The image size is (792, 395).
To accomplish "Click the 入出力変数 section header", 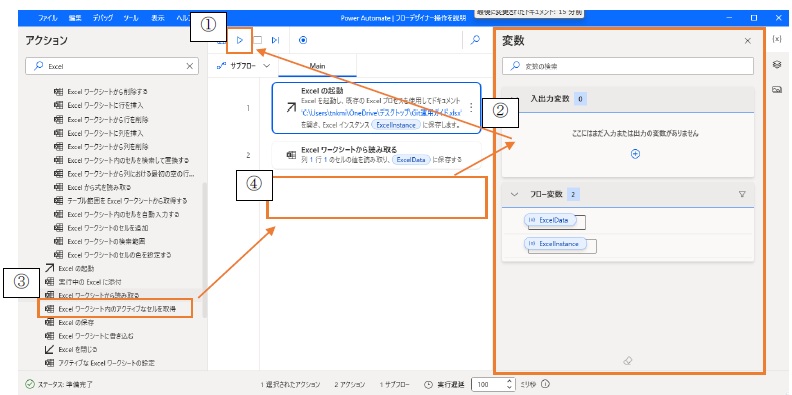I will [628, 99].
